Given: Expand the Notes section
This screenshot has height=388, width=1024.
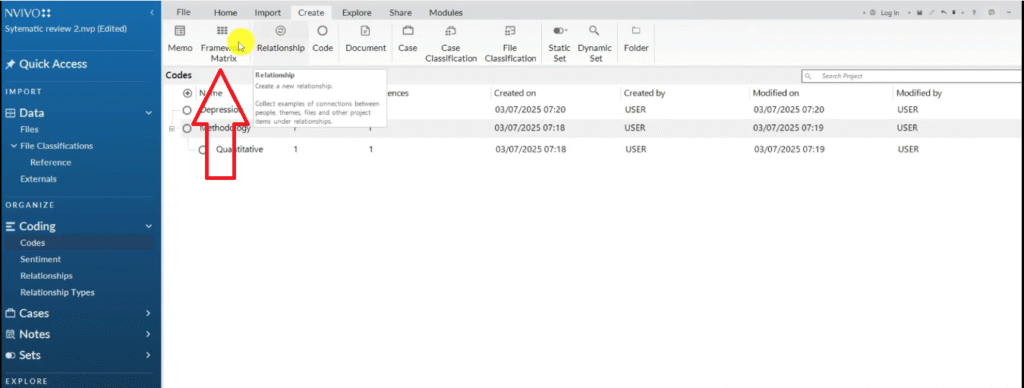Looking at the screenshot, I should click(148, 334).
